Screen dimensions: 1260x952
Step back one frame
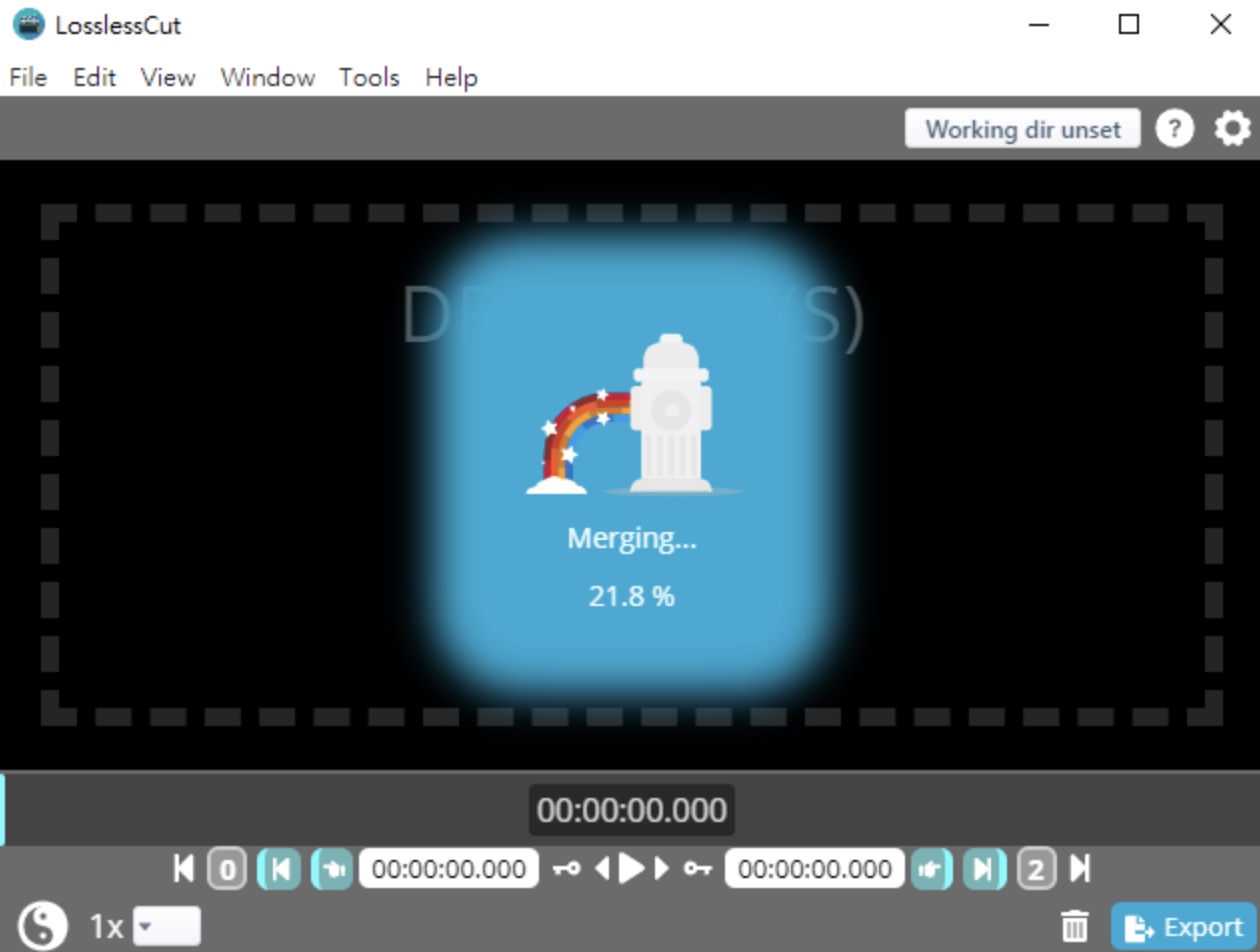coord(602,869)
